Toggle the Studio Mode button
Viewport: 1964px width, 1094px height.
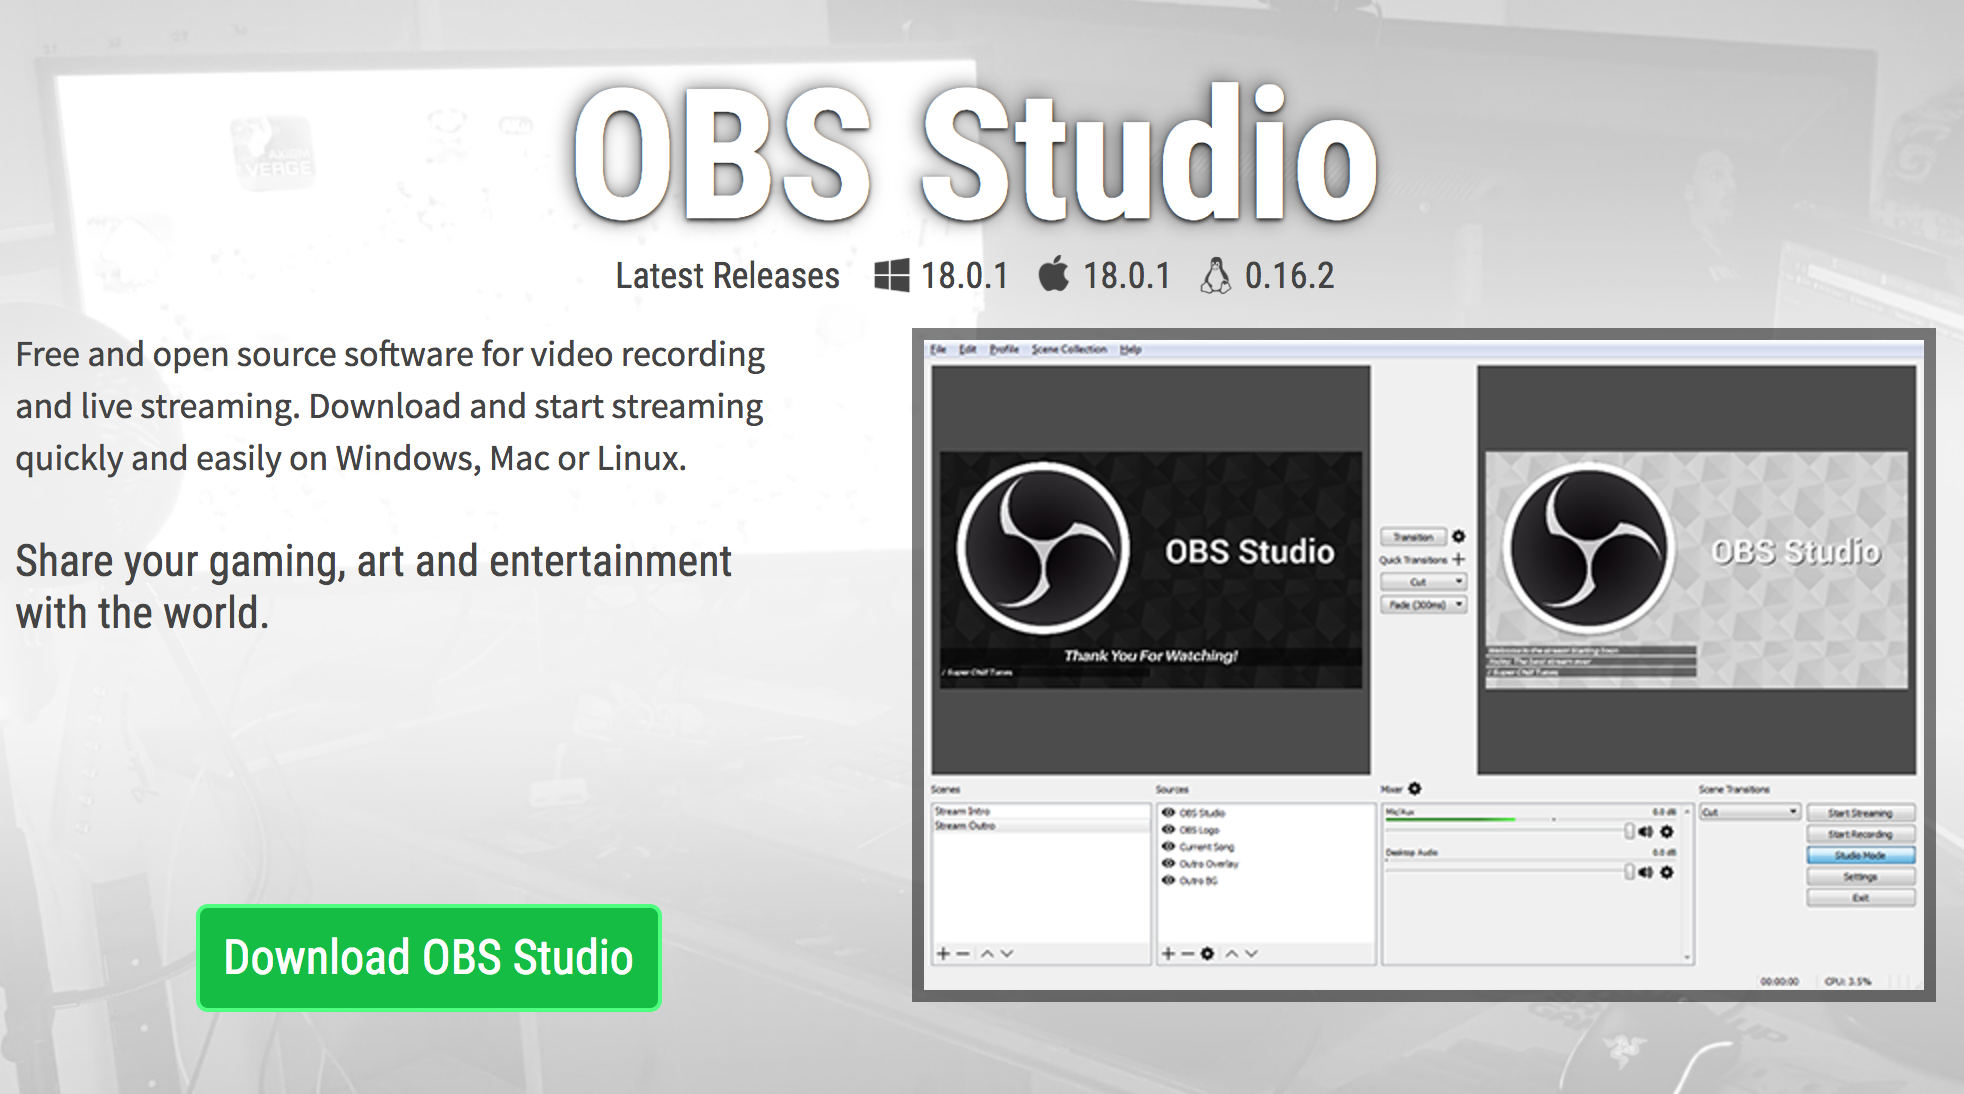tap(1860, 855)
